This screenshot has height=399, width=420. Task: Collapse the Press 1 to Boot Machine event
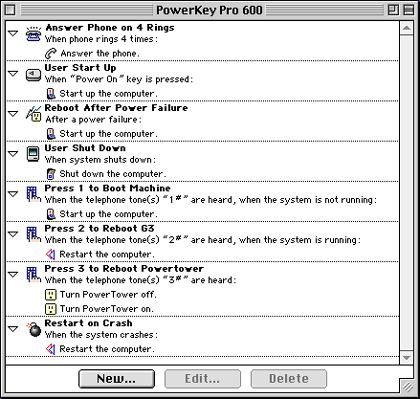click(13, 194)
